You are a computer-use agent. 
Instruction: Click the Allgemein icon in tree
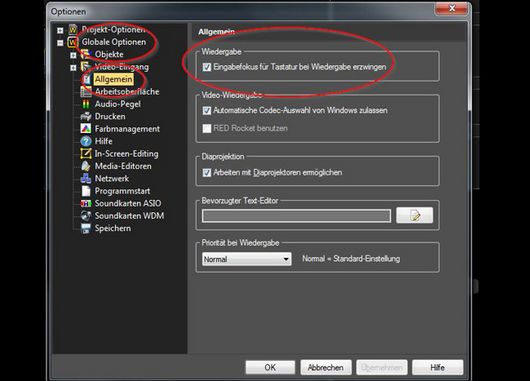click(x=87, y=79)
